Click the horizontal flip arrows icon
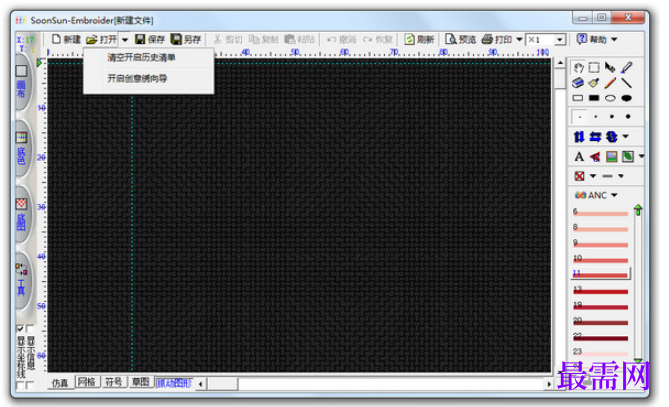 coord(595,137)
